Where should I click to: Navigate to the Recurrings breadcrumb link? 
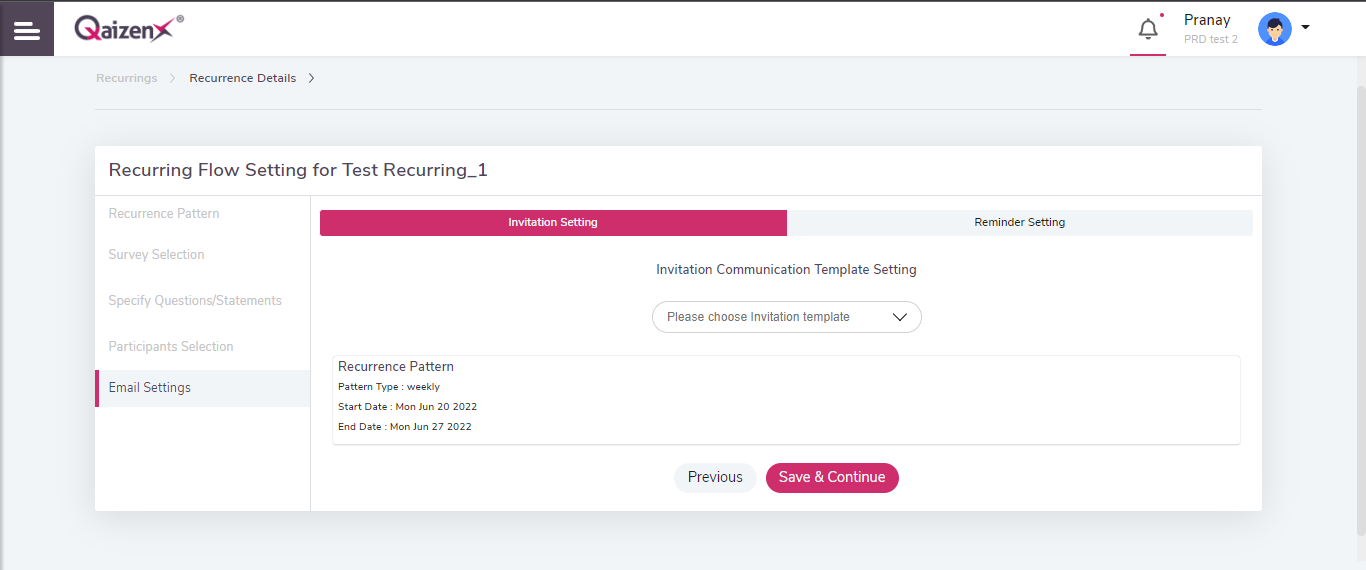click(x=126, y=78)
